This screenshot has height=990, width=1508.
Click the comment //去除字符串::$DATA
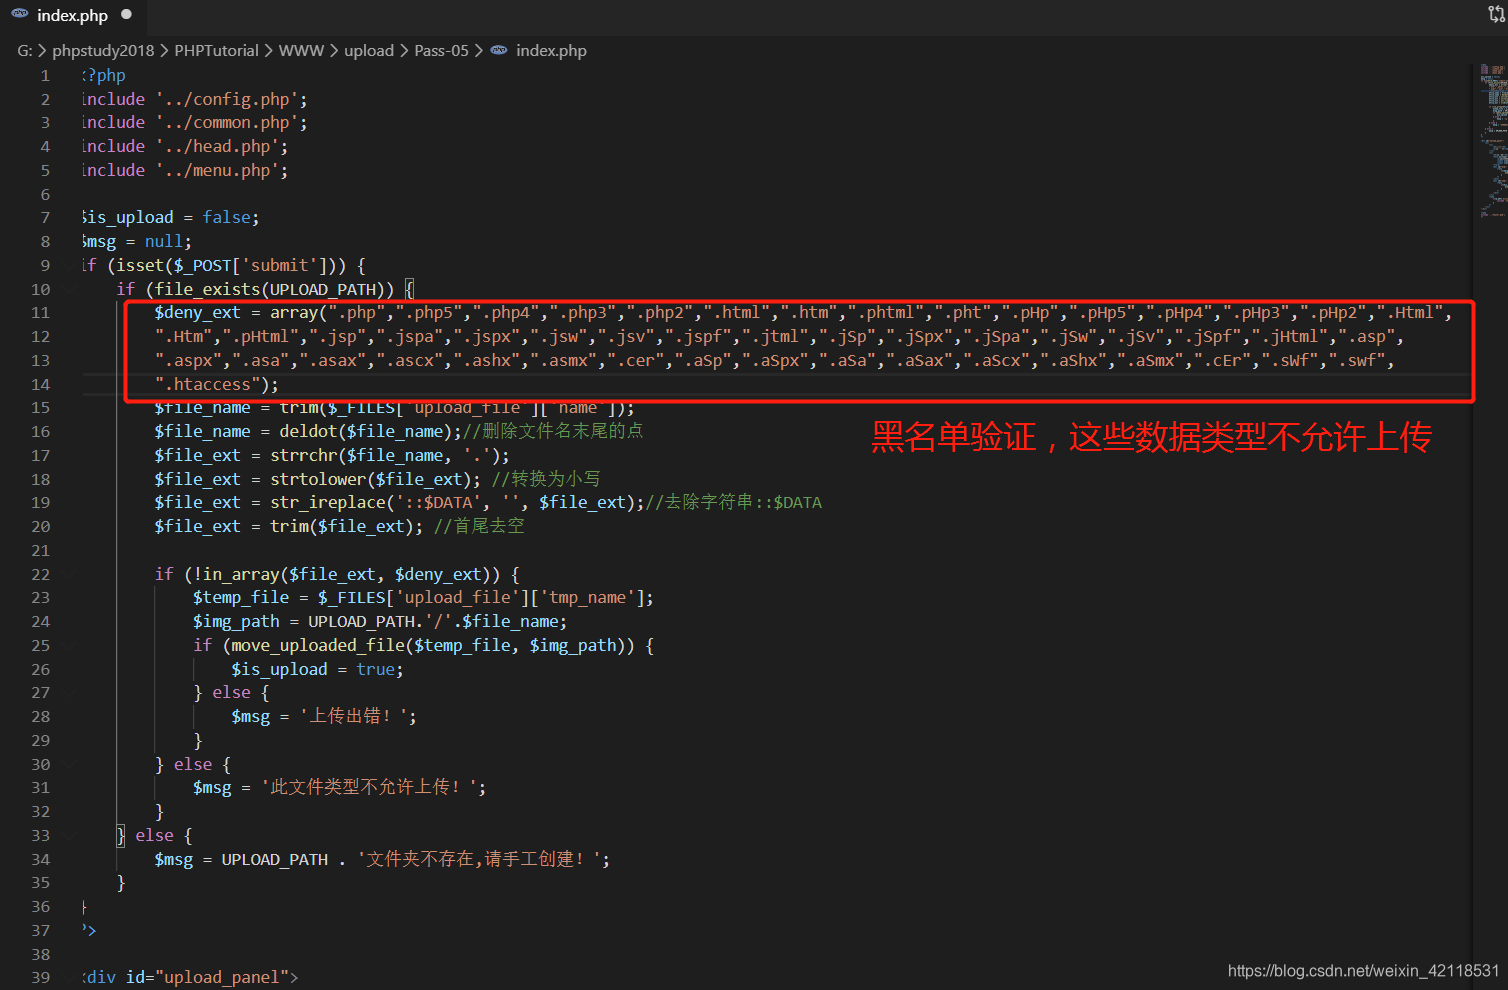tap(734, 502)
